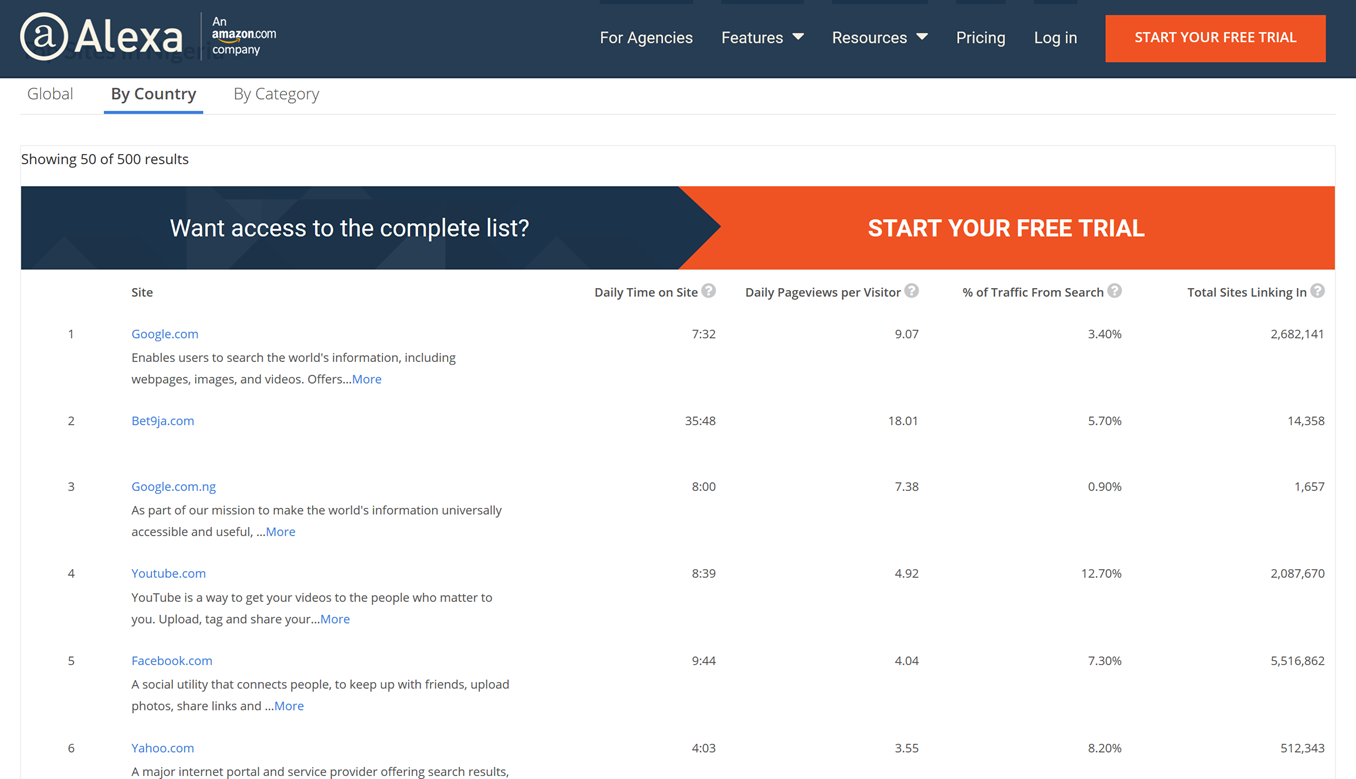The width and height of the screenshot is (1356, 779).
Task: Click the Total Sites Linking In header
Action: coord(1247,292)
